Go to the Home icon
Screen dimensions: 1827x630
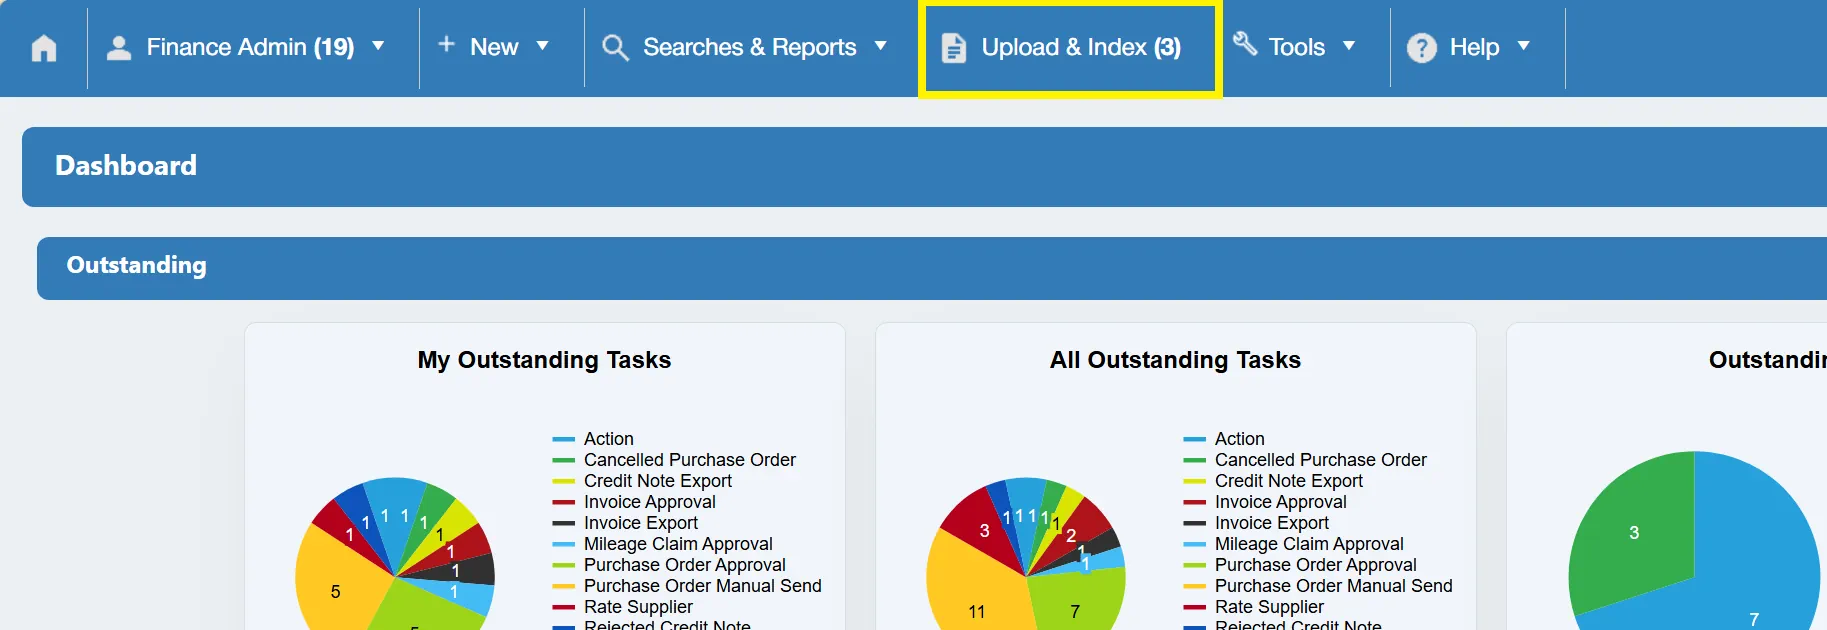(x=44, y=48)
